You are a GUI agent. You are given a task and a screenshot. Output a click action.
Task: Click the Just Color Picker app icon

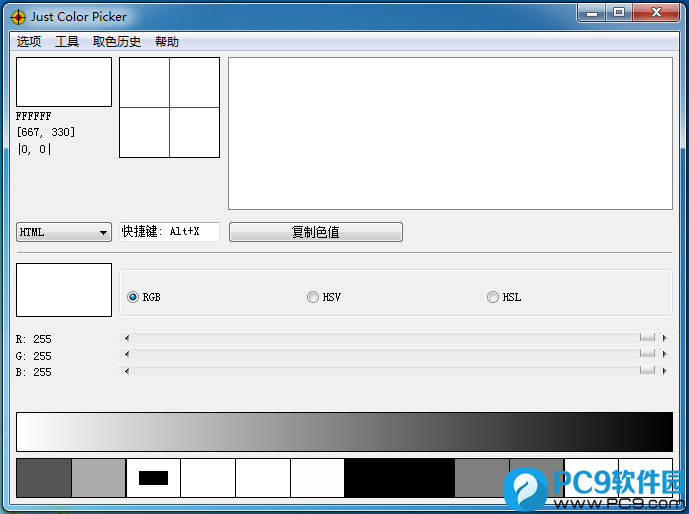point(18,17)
